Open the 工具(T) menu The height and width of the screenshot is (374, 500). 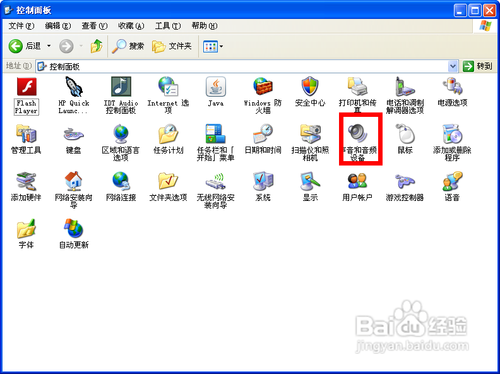(x=168, y=26)
